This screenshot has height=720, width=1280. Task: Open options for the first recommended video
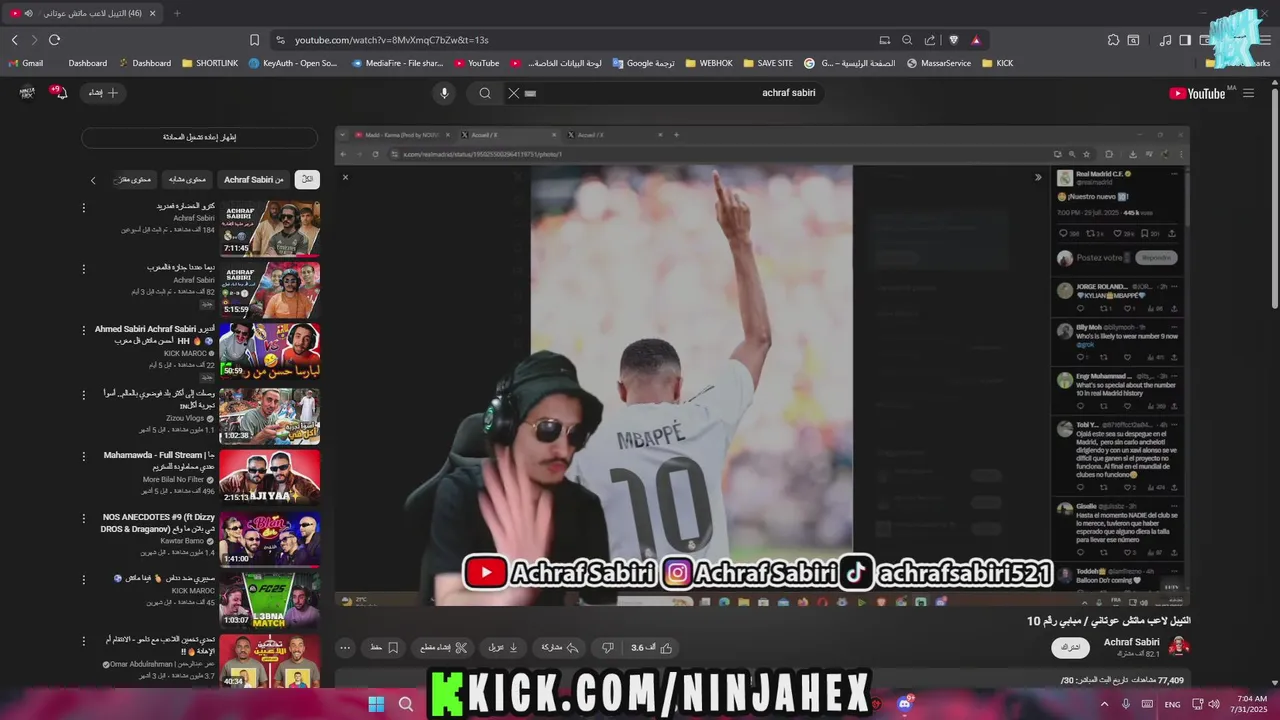point(84,208)
